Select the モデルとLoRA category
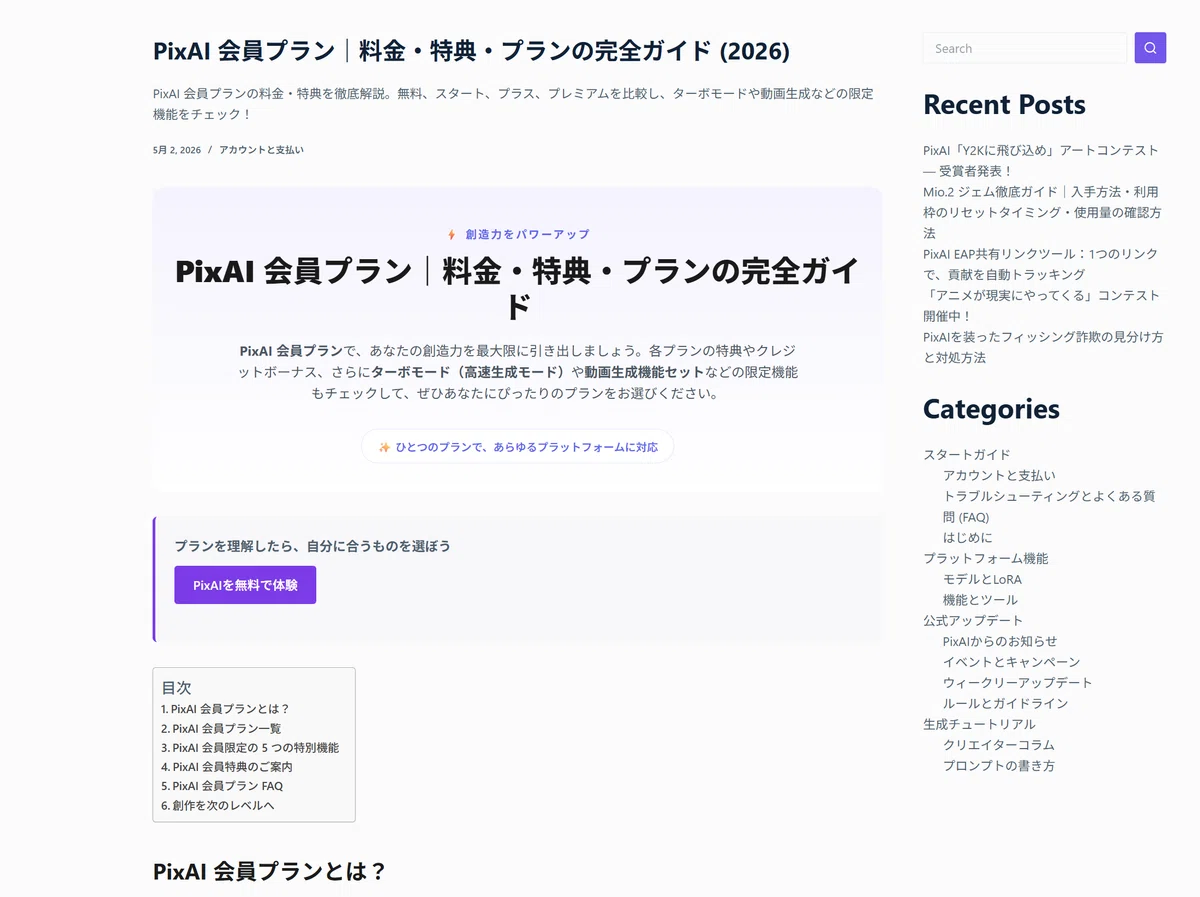The height and width of the screenshot is (897, 1200). [x=982, y=579]
